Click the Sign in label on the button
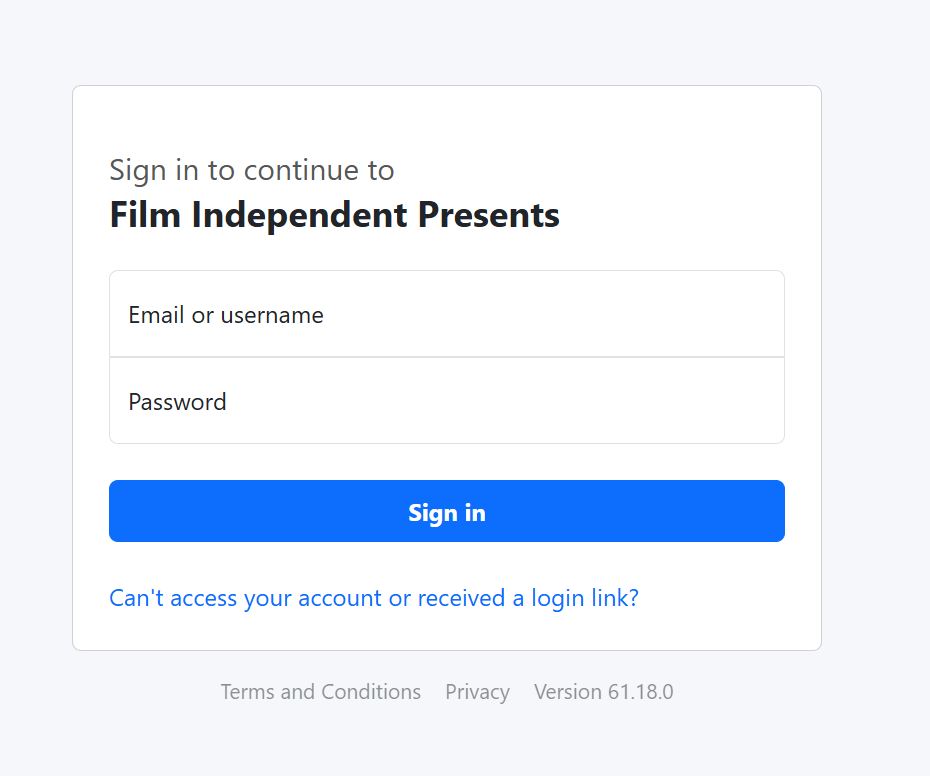The width and height of the screenshot is (930, 776). coord(446,513)
